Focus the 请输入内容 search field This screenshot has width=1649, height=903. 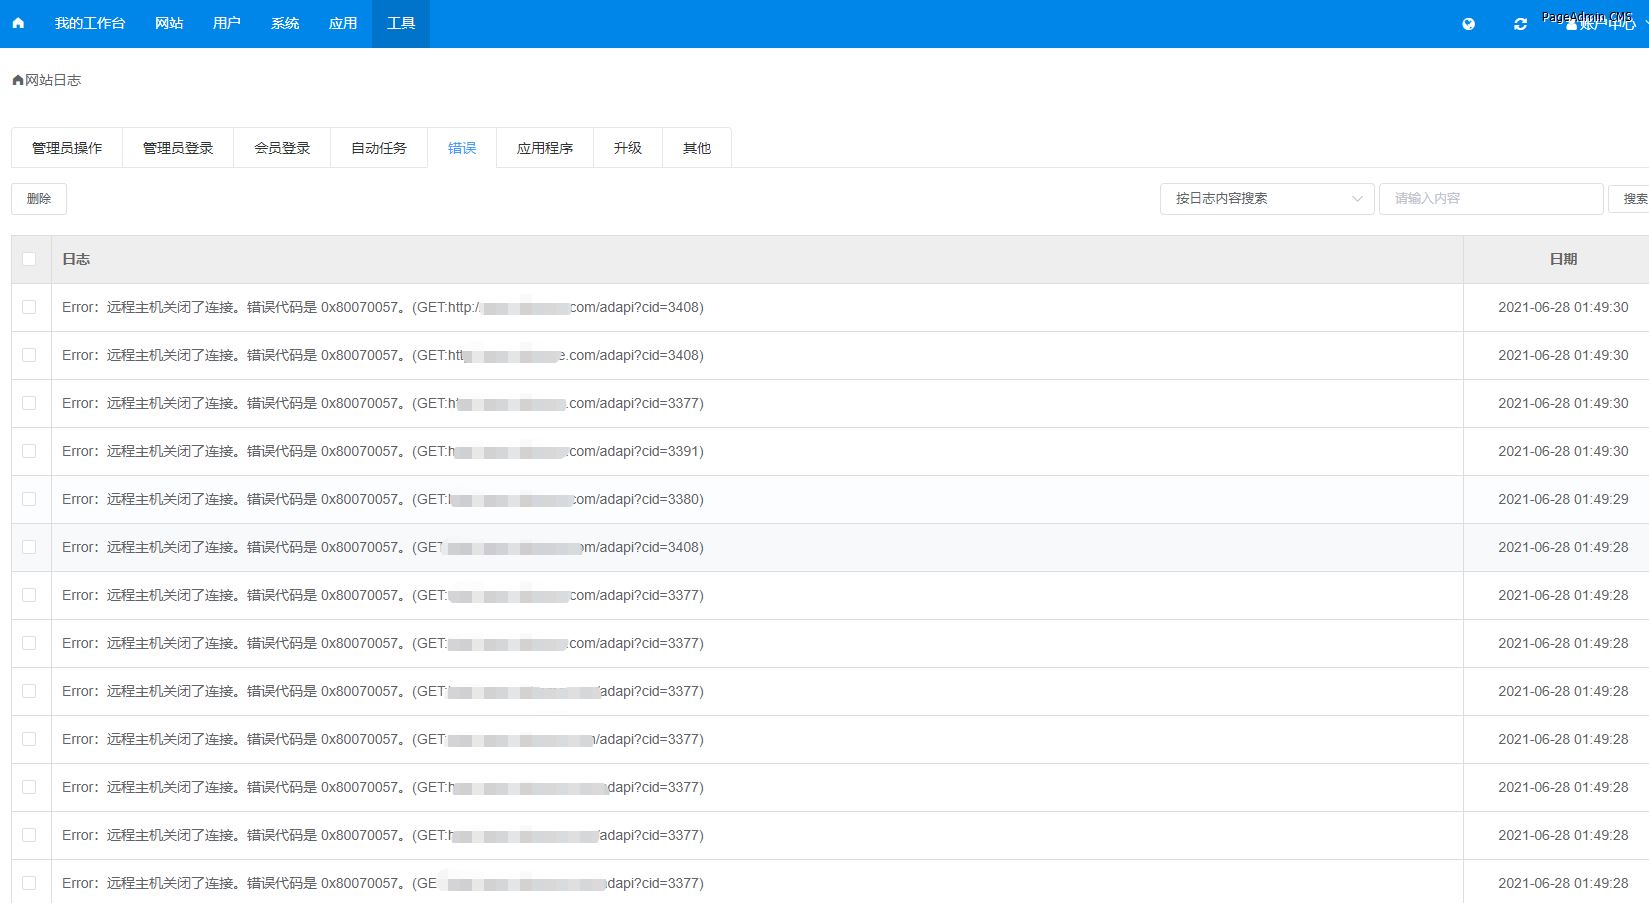point(1491,199)
